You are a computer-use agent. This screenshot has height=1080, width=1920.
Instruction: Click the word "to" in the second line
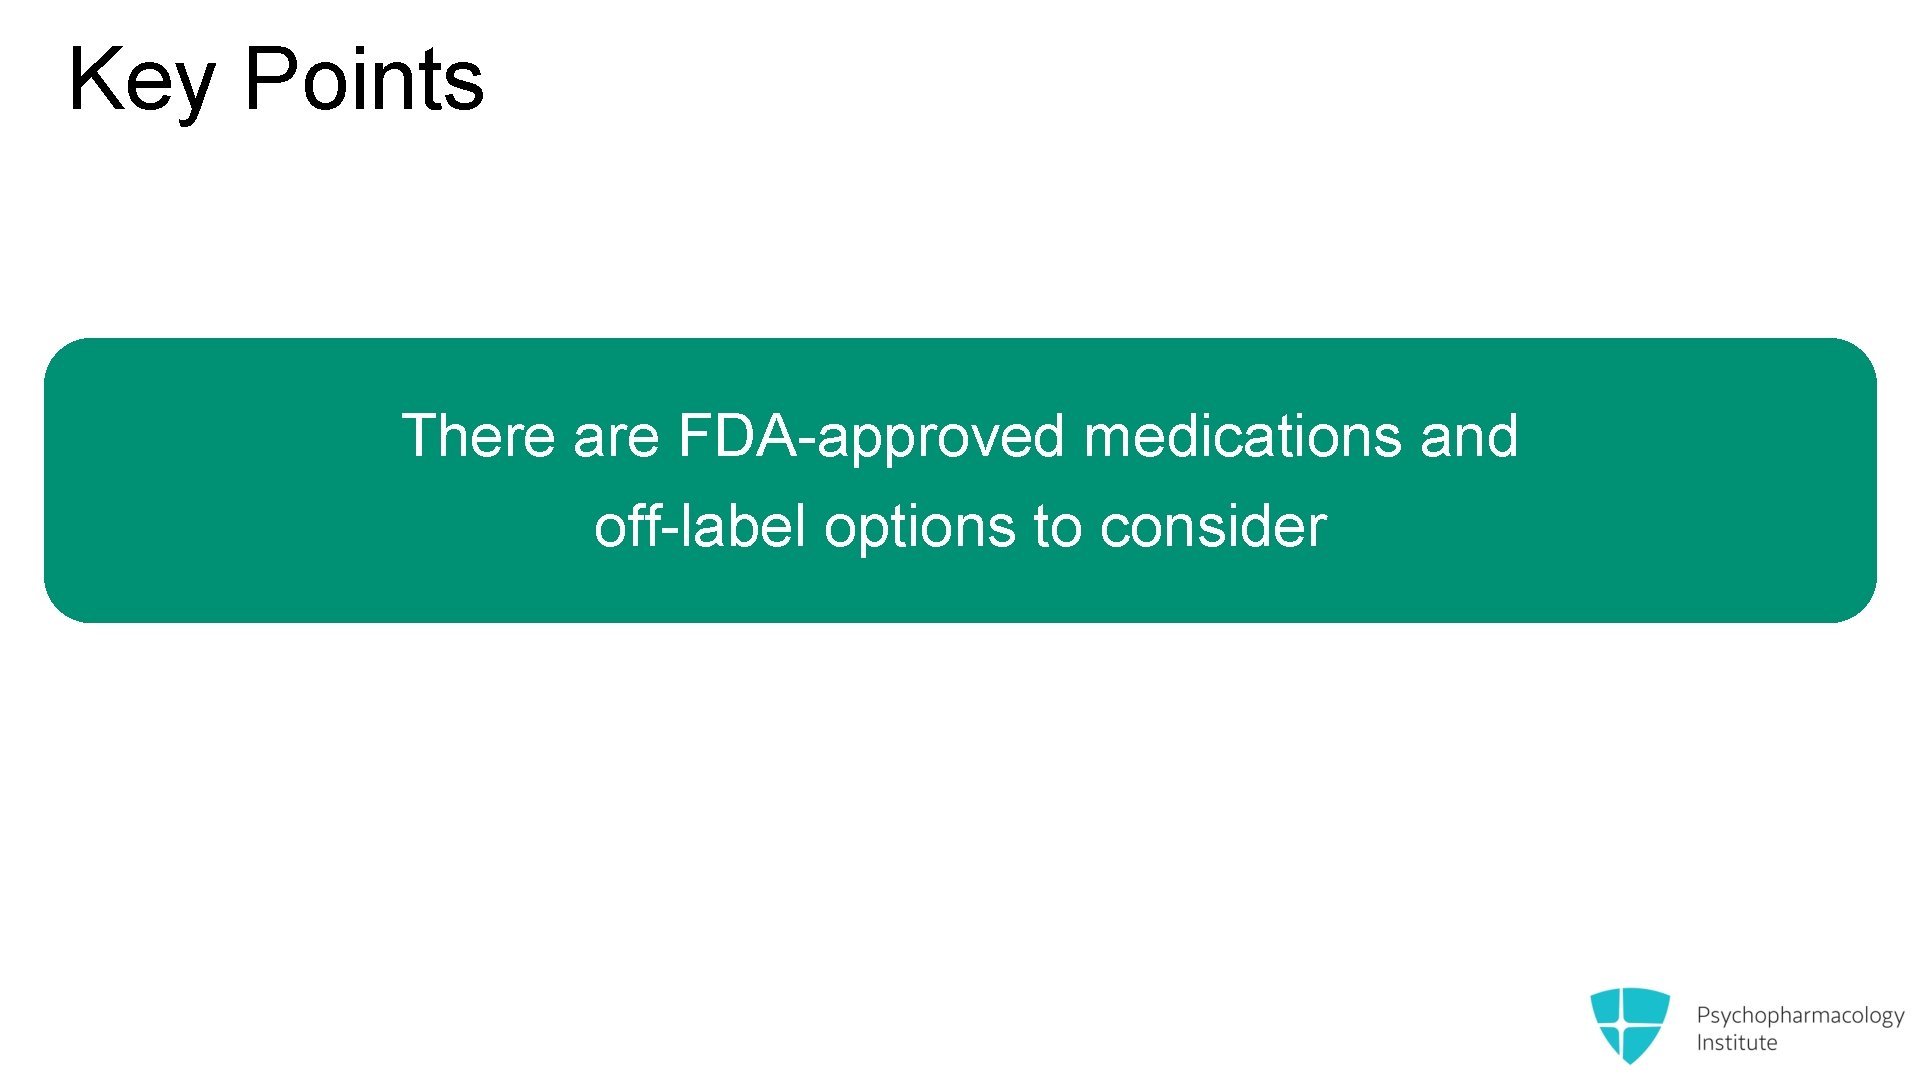(x=1058, y=528)
